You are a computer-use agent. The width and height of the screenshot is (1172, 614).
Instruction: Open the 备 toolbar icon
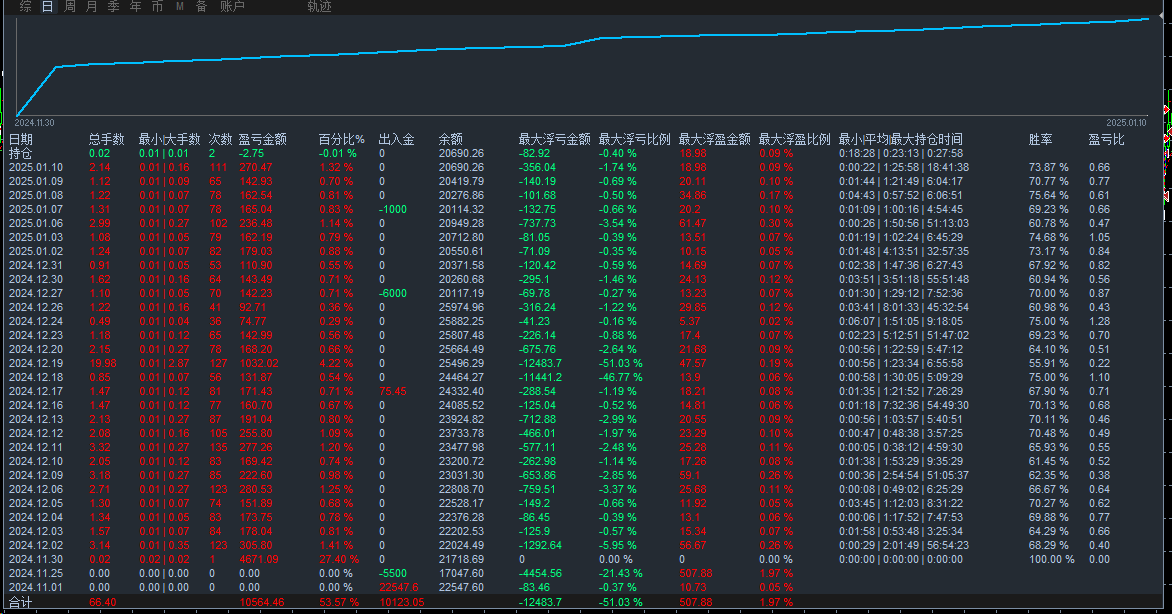(202, 6)
